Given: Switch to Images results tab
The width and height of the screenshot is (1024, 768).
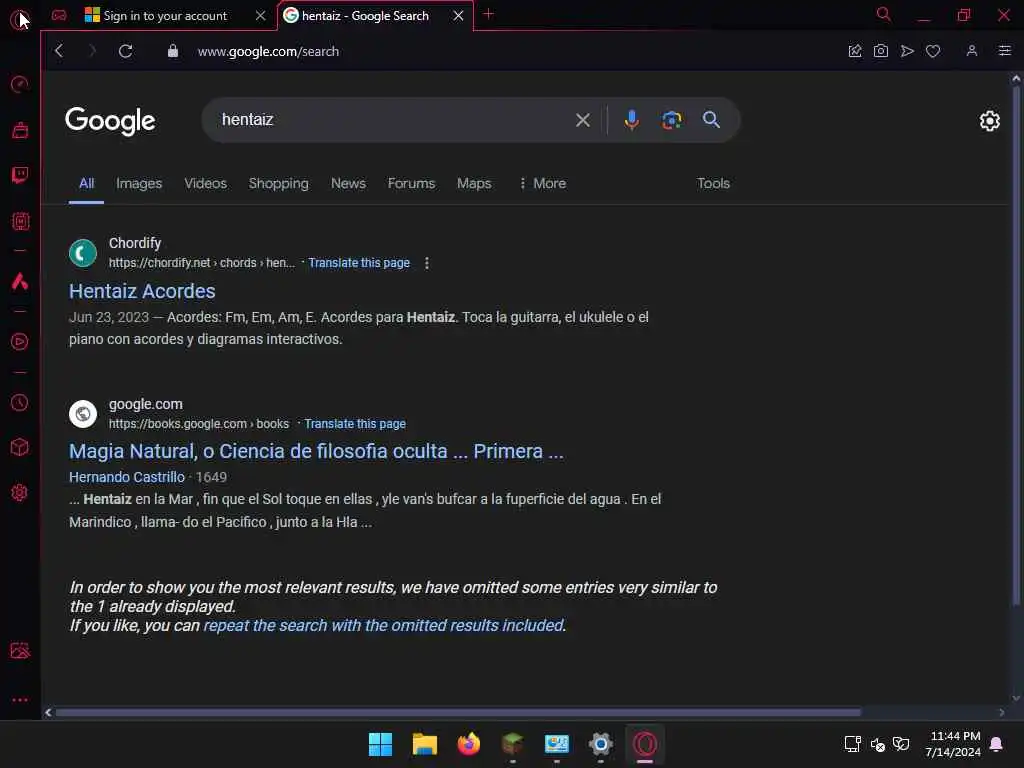Looking at the screenshot, I should point(139,184).
